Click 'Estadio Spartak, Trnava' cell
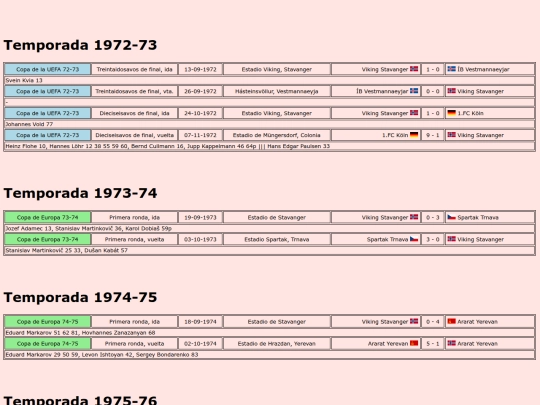The width and height of the screenshot is (540, 405). (x=277, y=239)
